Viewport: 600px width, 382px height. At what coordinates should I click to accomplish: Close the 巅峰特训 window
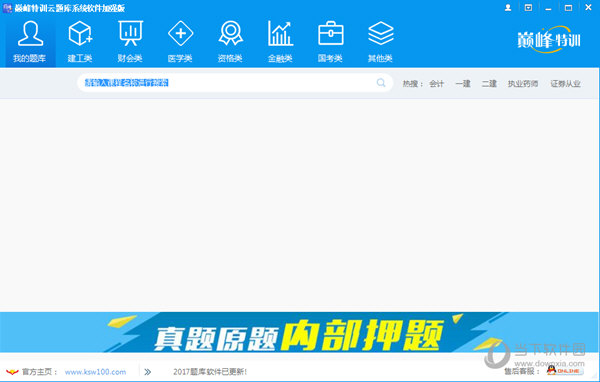[x=589, y=7]
